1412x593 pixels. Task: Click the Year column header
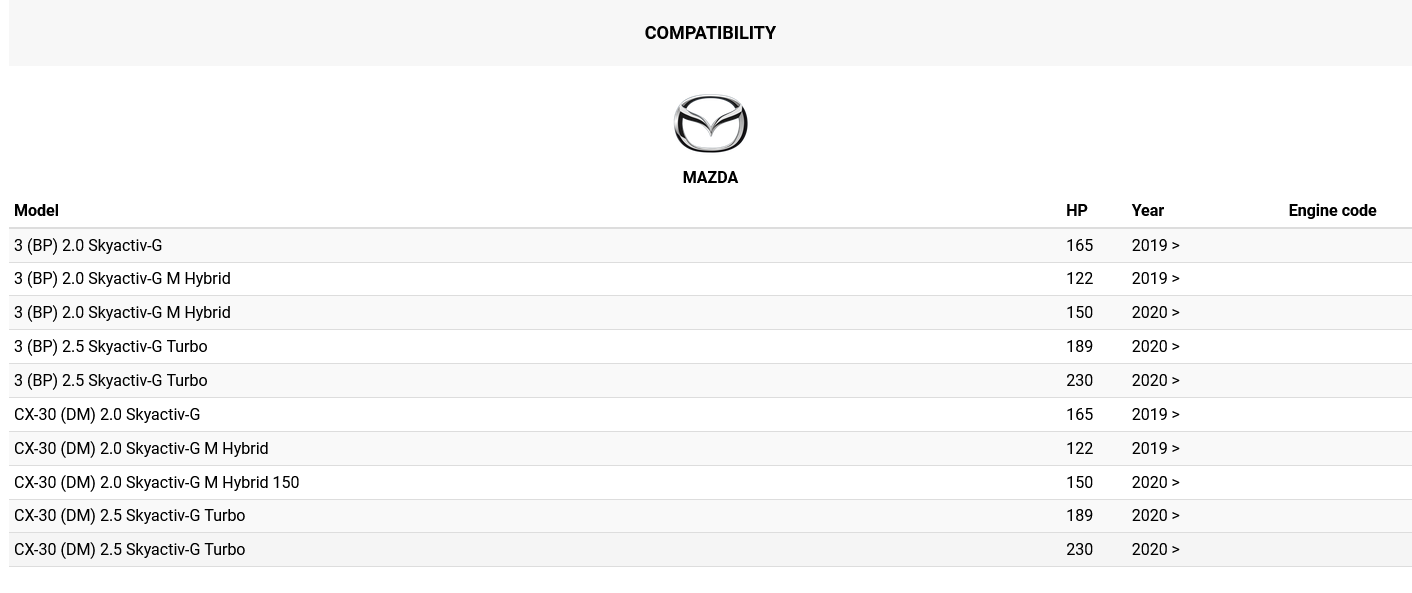pos(1148,211)
